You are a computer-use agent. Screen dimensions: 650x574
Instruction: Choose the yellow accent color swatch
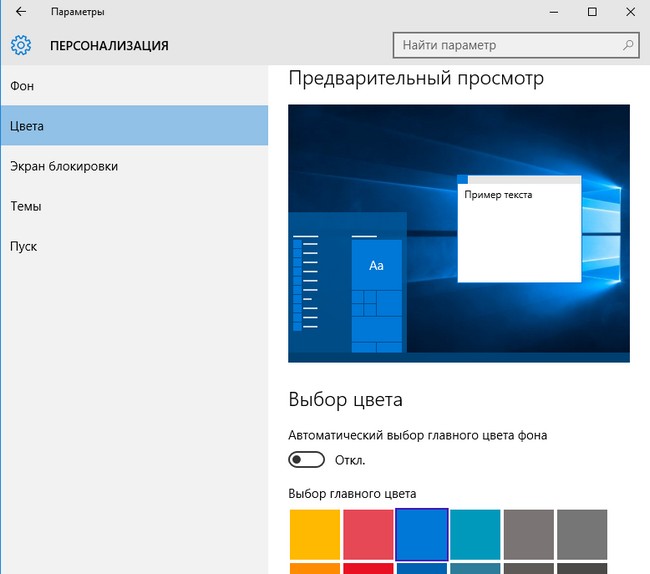[x=314, y=534]
